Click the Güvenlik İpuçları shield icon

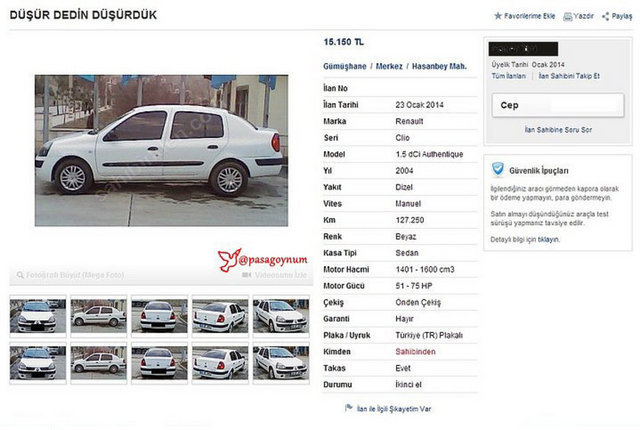point(498,169)
